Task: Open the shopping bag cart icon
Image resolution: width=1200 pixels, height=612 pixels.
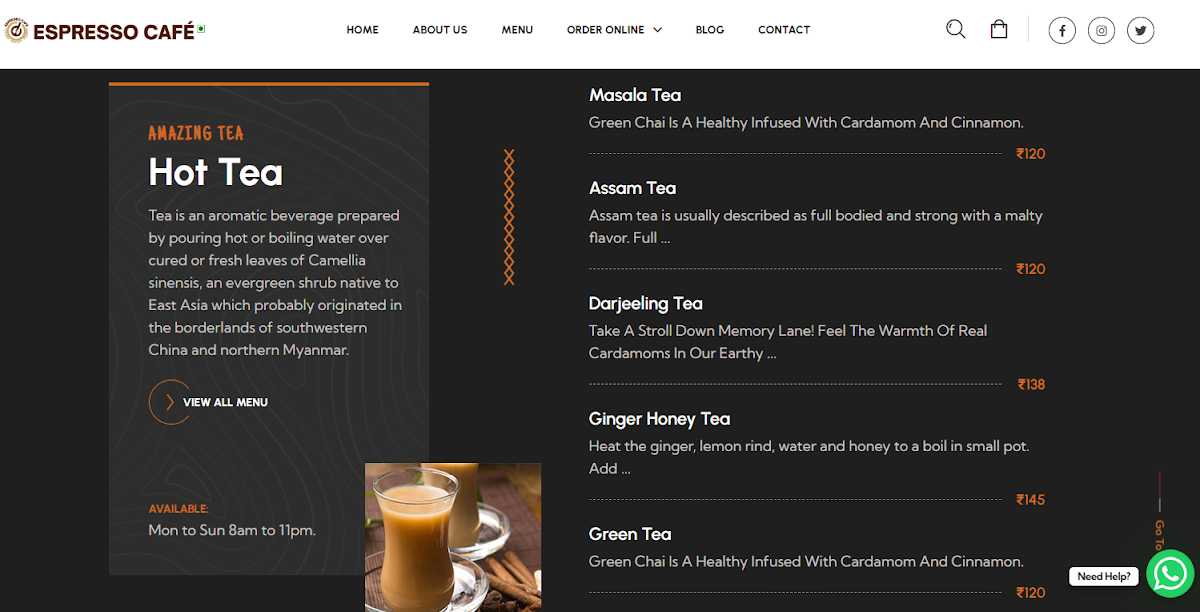Action: tap(998, 29)
